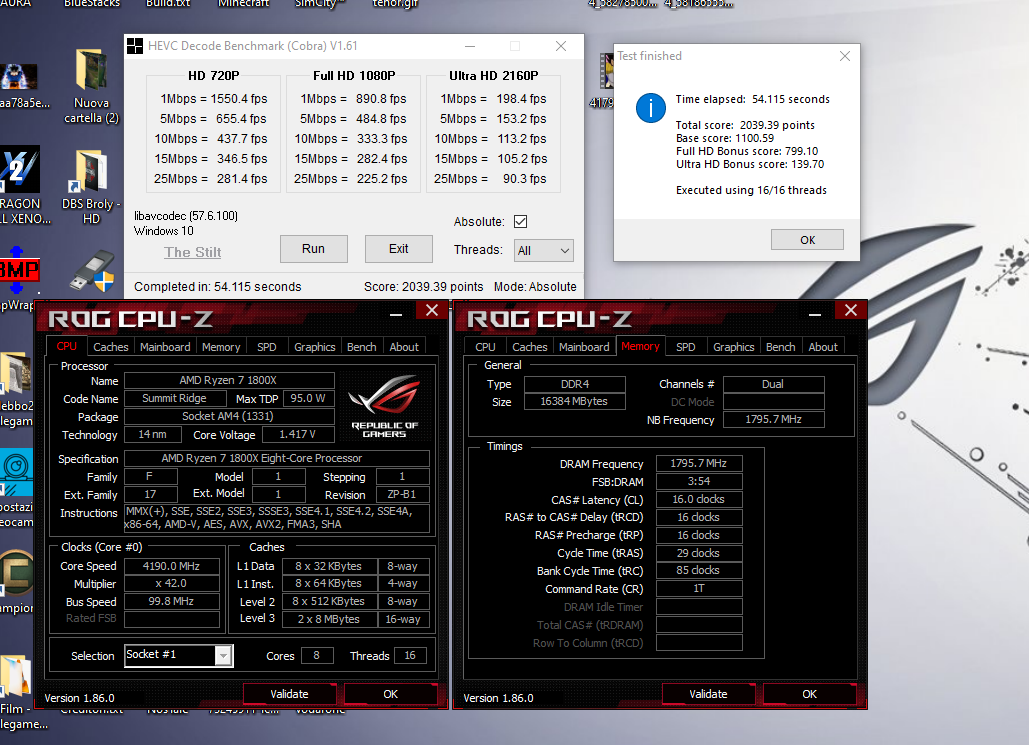Click the Exit button in HEVC benchmark

(x=398, y=249)
